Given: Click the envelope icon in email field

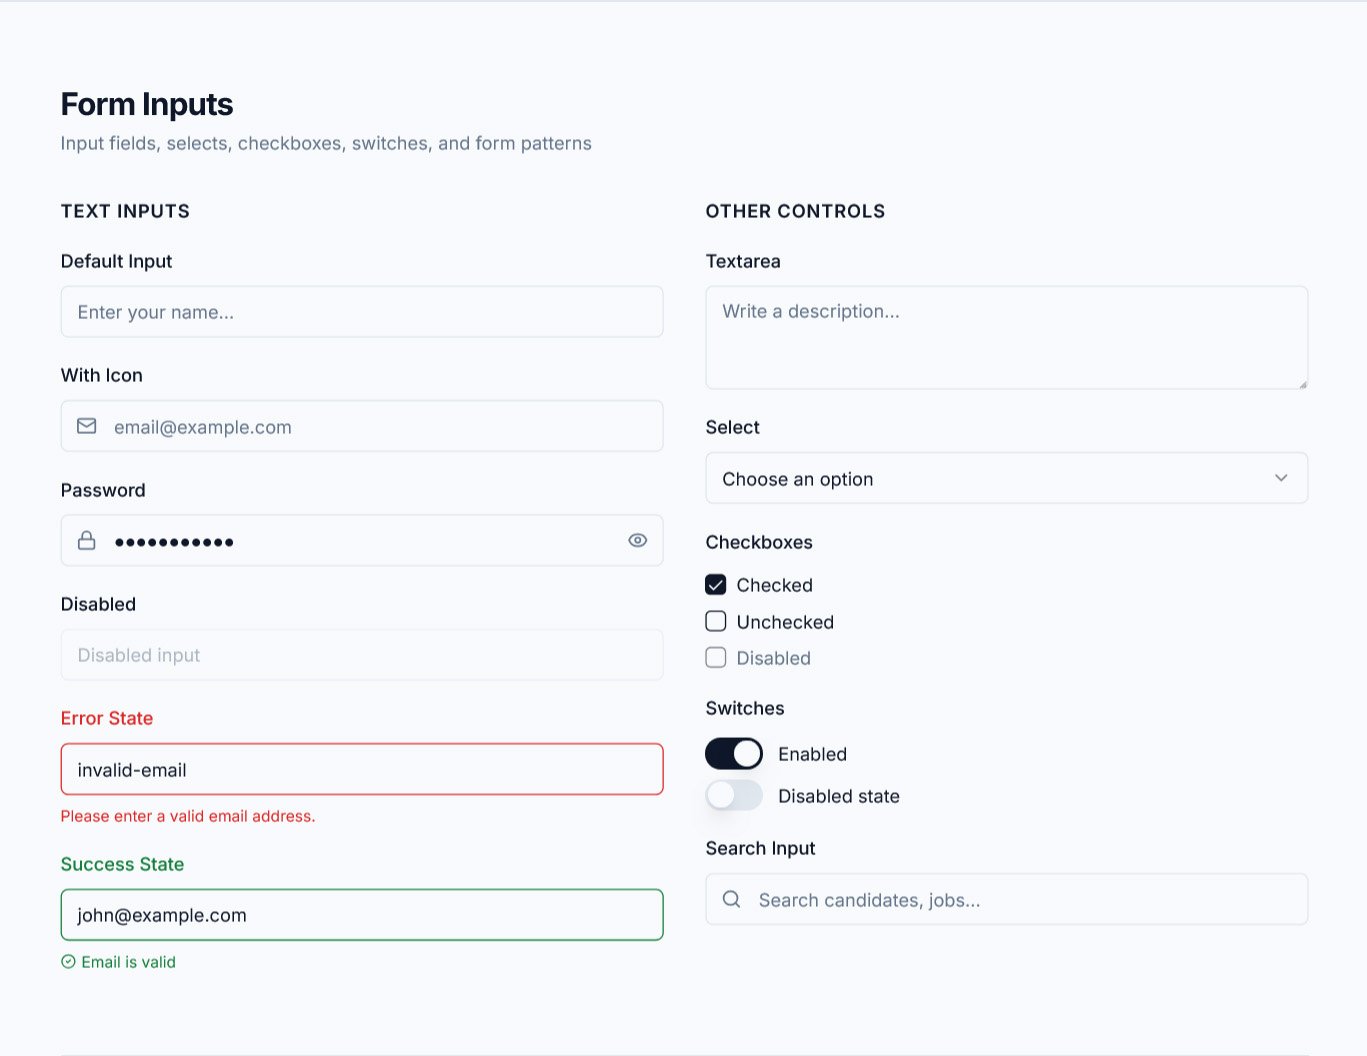Looking at the screenshot, I should tap(87, 426).
